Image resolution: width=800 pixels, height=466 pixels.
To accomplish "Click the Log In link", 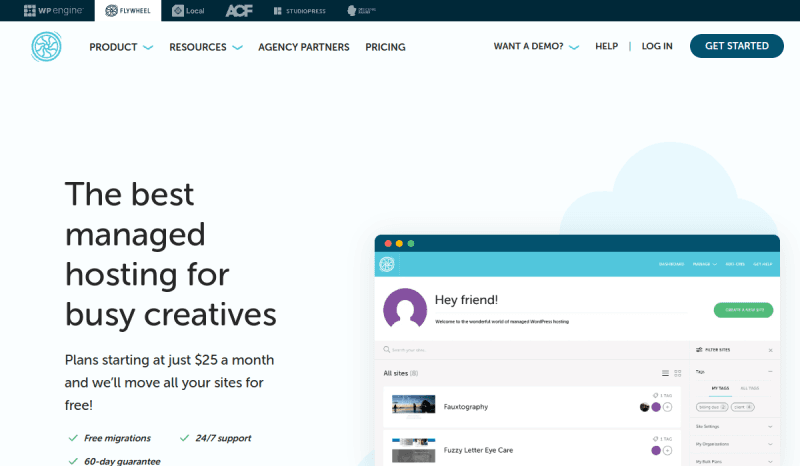I will (x=657, y=47).
